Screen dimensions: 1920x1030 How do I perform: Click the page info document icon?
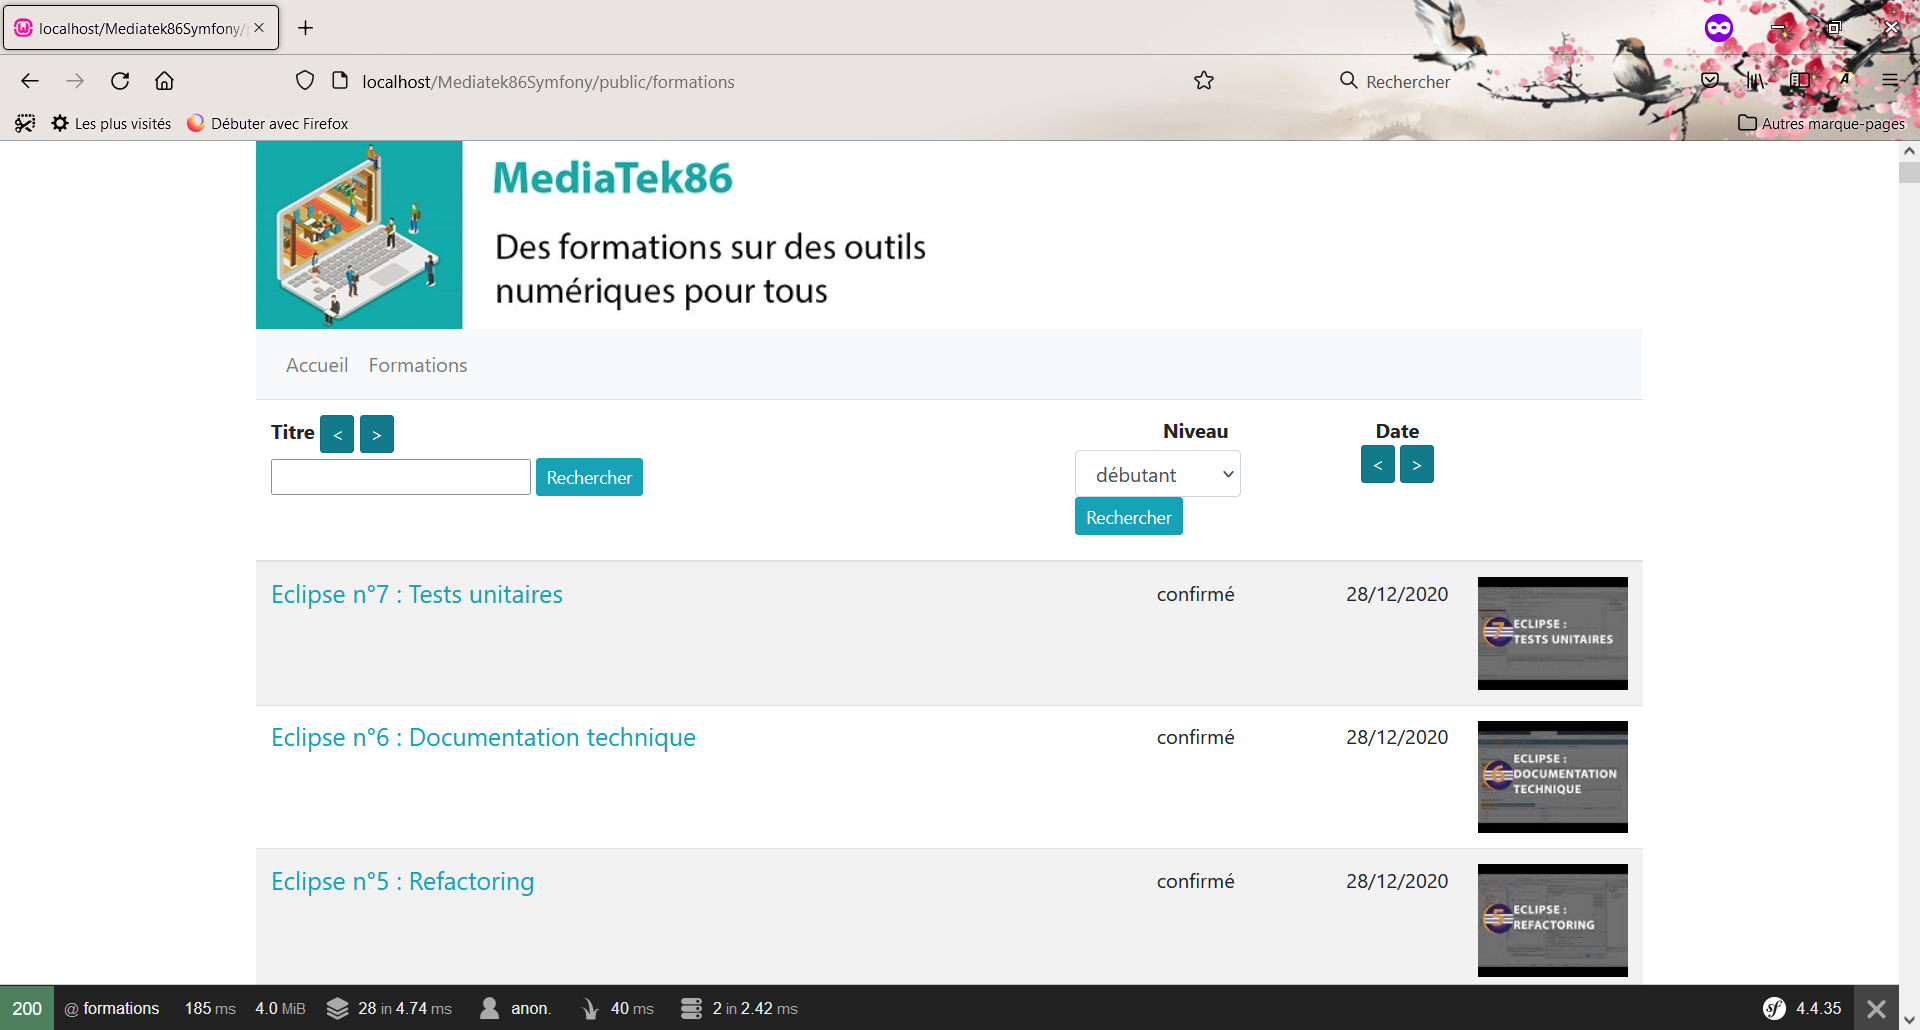340,81
